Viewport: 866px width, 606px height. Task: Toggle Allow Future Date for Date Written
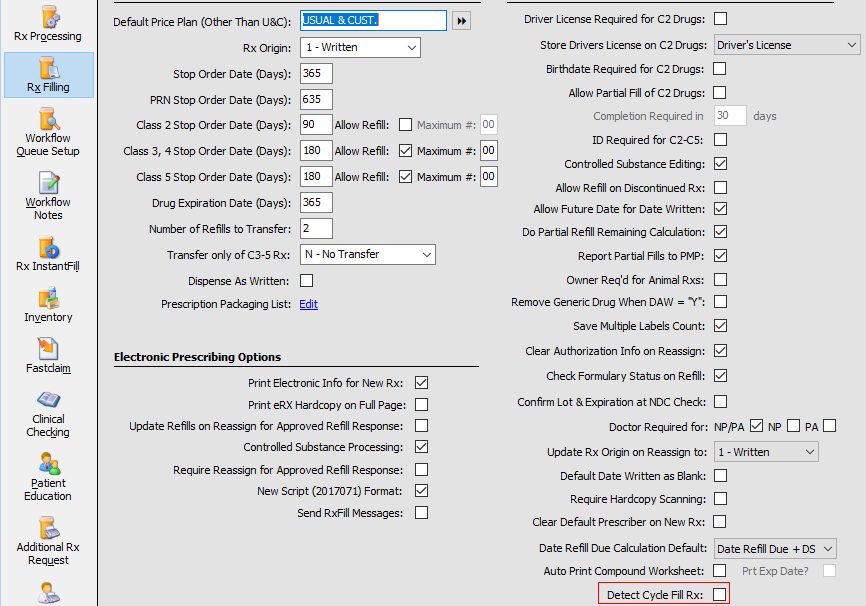coord(720,209)
